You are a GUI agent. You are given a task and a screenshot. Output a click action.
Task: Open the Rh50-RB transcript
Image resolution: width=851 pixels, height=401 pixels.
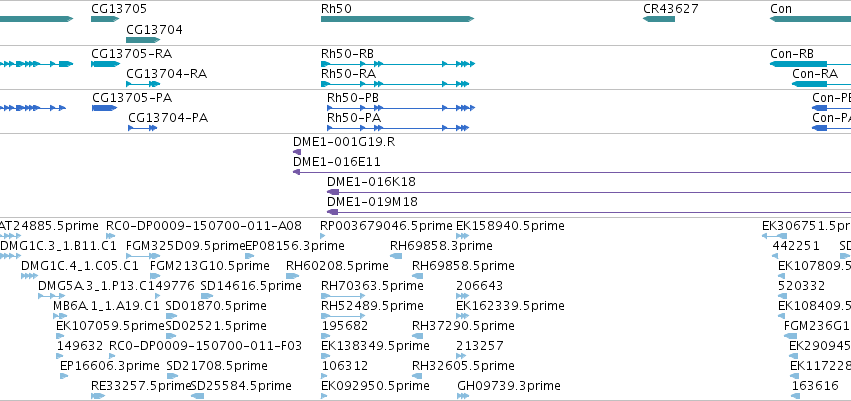click(x=398, y=64)
